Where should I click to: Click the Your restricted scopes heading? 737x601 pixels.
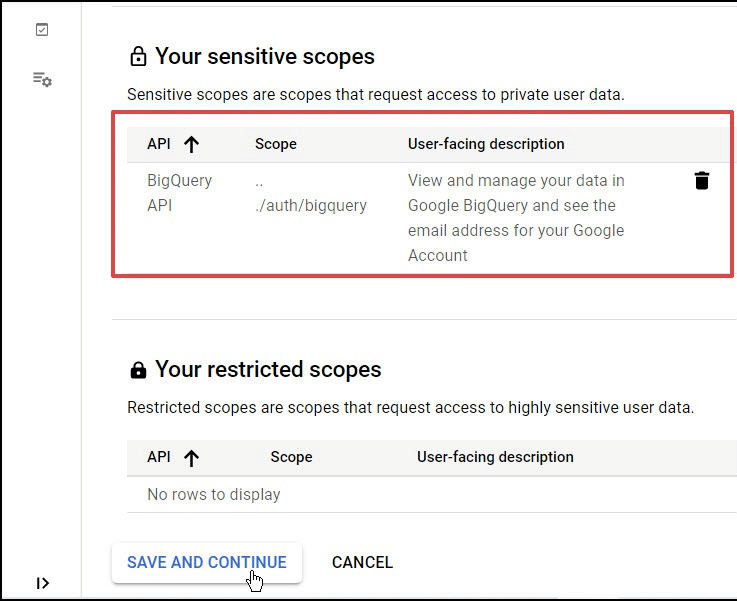pyautogui.click(x=268, y=370)
